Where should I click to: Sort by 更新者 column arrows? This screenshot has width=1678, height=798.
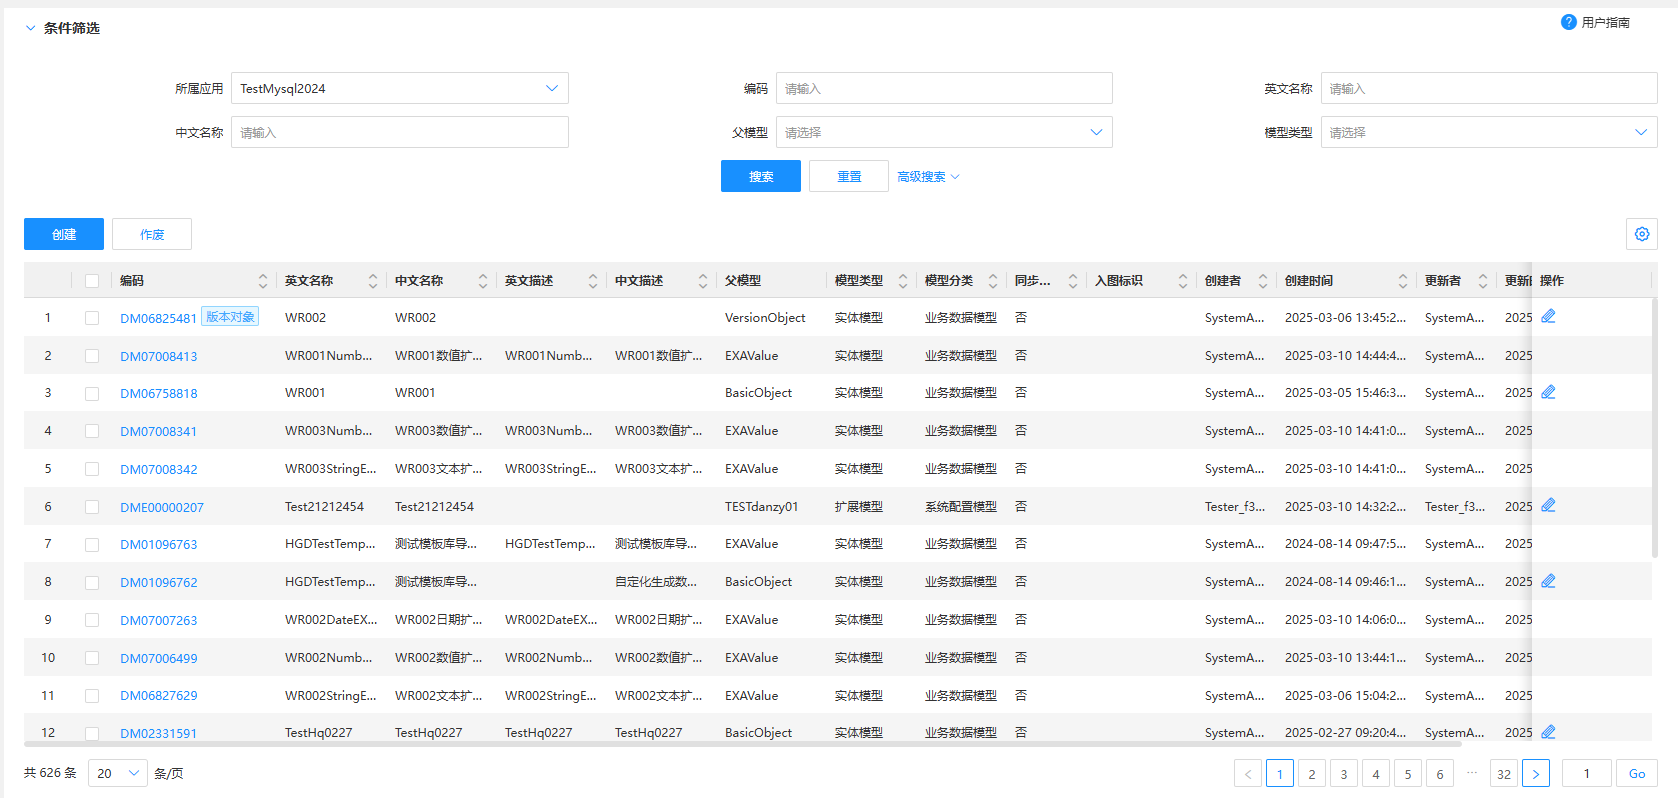(1483, 281)
